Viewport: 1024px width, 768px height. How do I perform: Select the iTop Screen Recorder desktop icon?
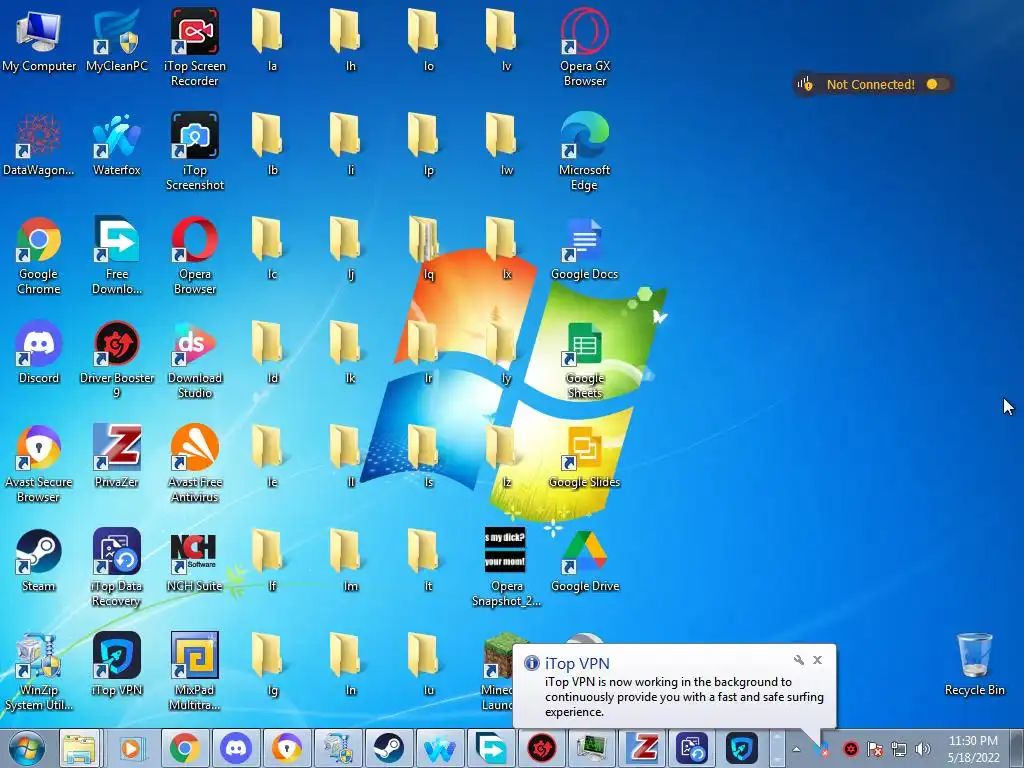(195, 48)
